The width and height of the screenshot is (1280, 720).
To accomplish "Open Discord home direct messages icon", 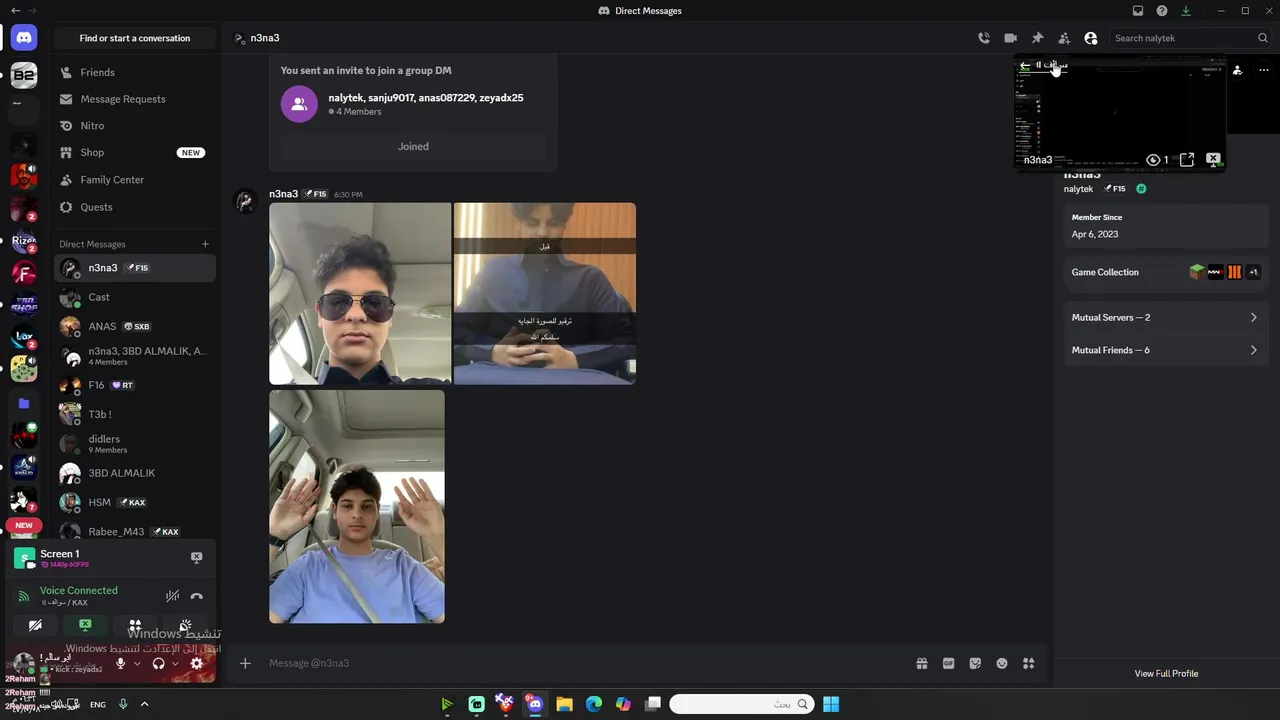I will (24, 38).
